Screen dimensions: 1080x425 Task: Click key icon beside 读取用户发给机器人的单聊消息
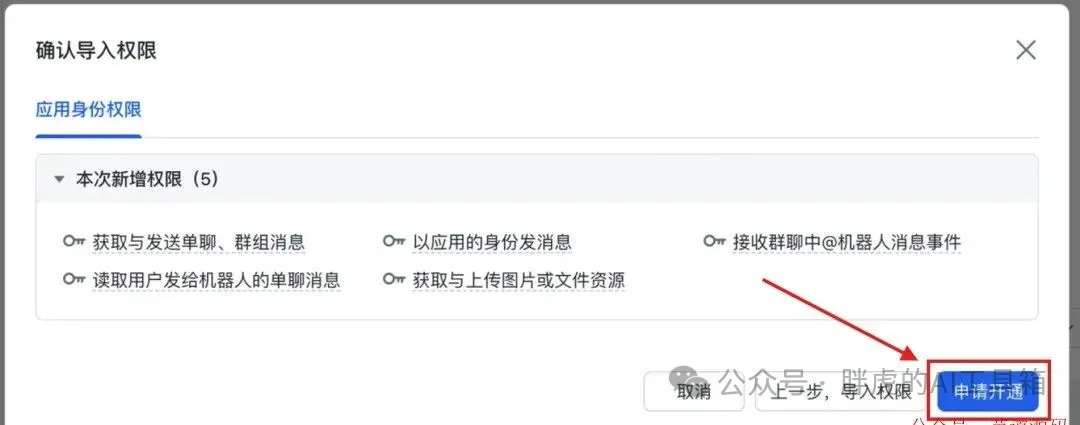74,280
